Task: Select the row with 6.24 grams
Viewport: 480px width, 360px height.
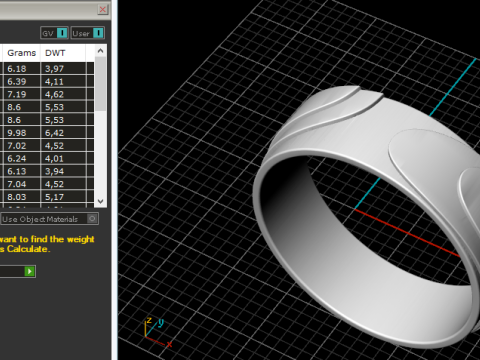Action: 47,158
